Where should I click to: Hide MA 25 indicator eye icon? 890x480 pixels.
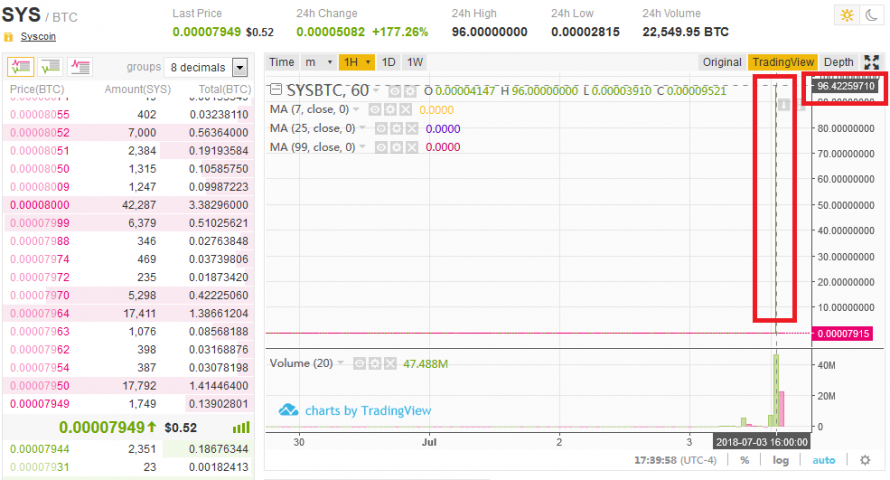(x=381, y=129)
